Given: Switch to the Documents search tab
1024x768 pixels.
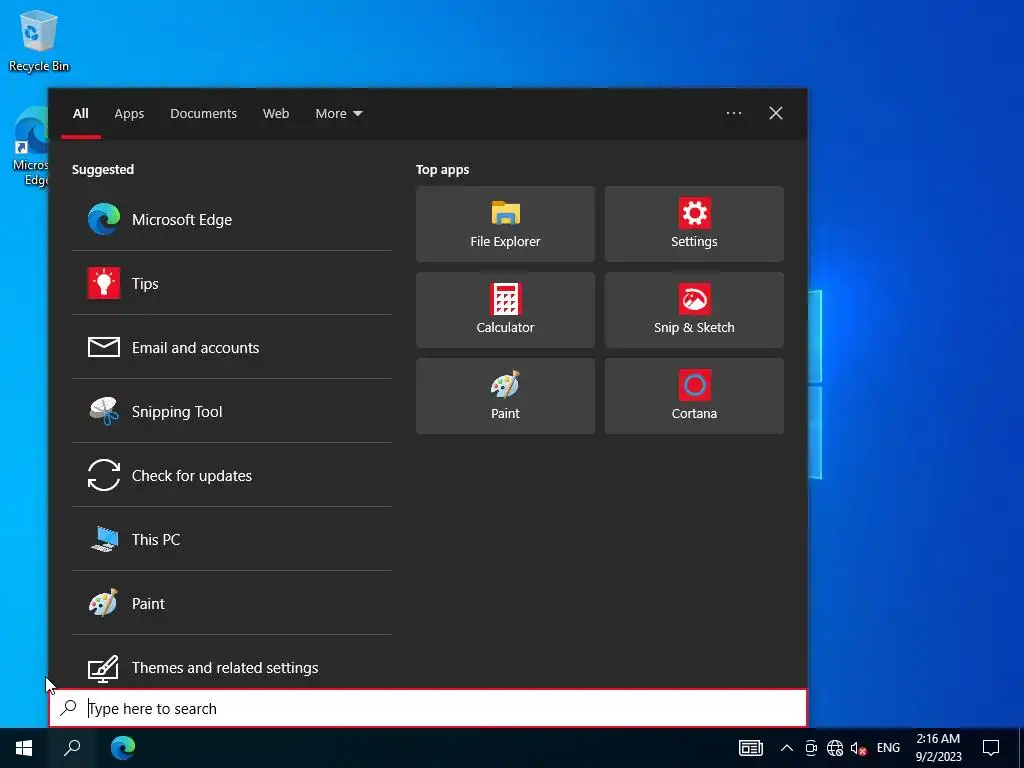Looking at the screenshot, I should tap(204, 114).
